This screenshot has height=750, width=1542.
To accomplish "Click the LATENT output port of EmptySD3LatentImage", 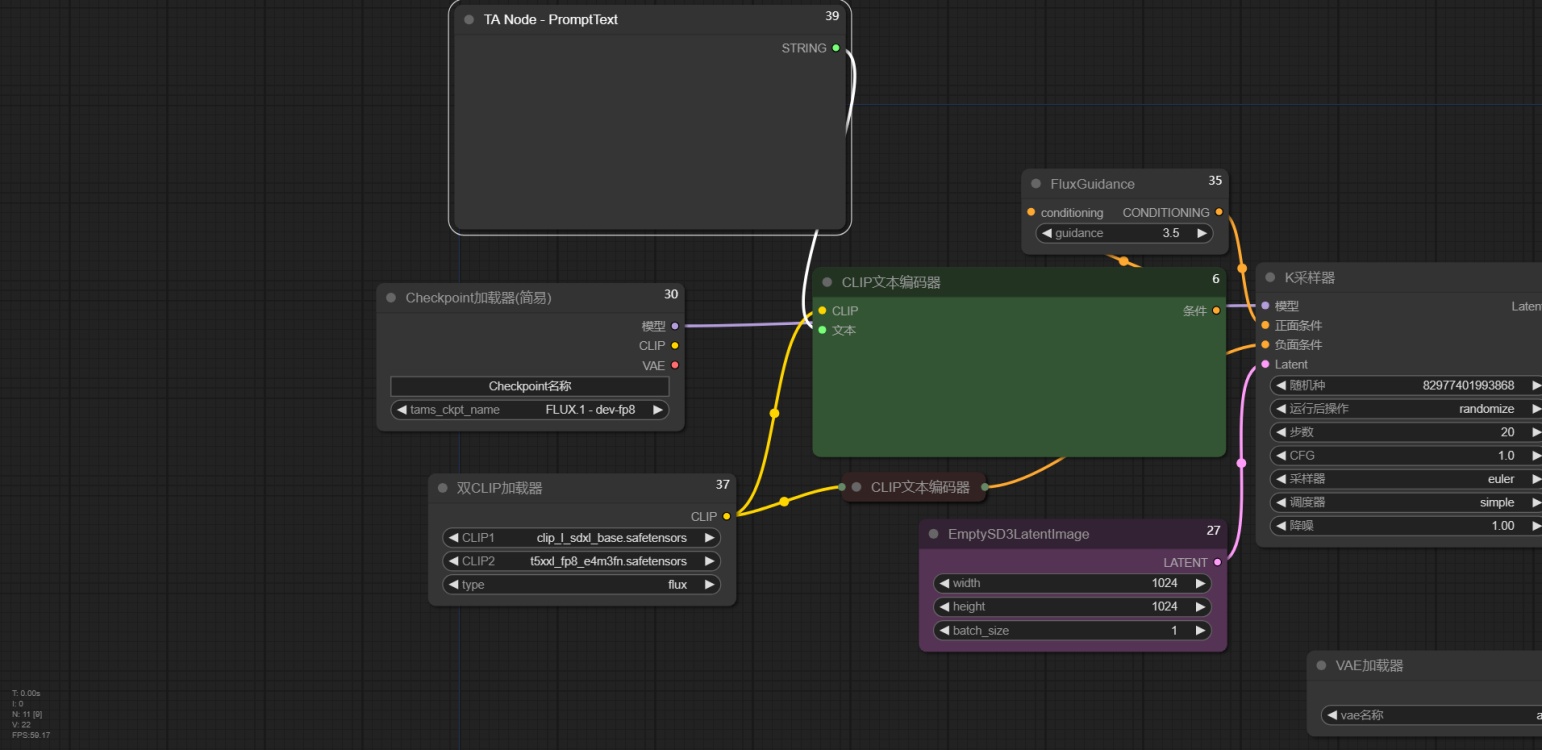I will click(x=1217, y=562).
